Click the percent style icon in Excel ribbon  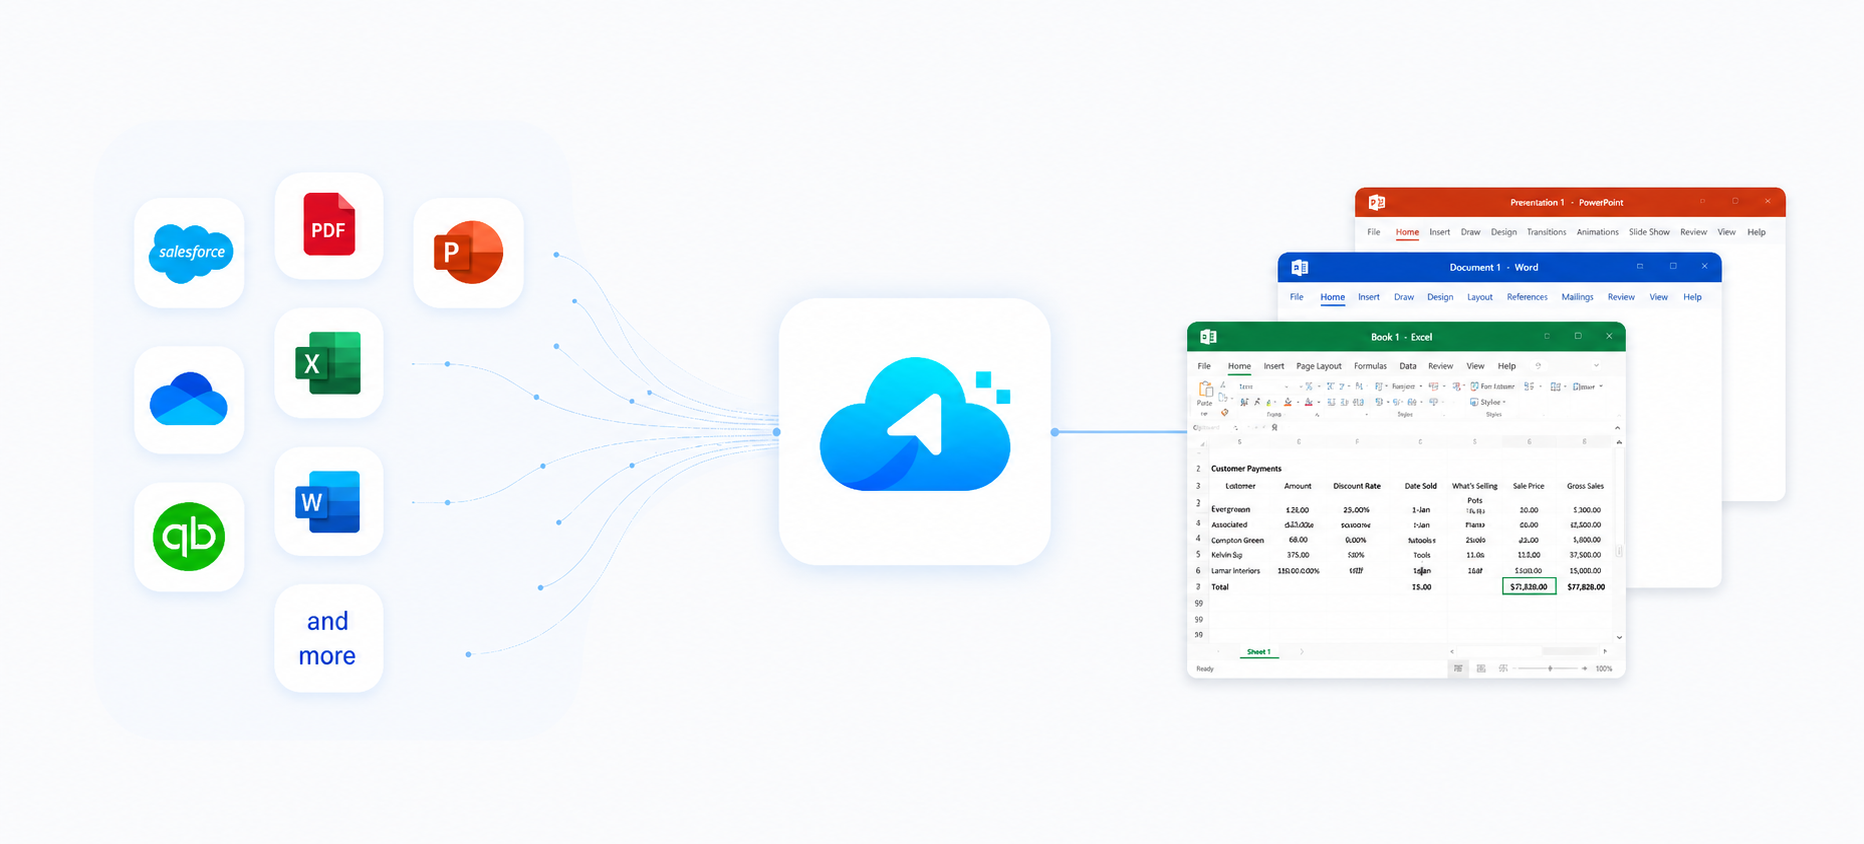pyautogui.click(x=1309, y=386)
